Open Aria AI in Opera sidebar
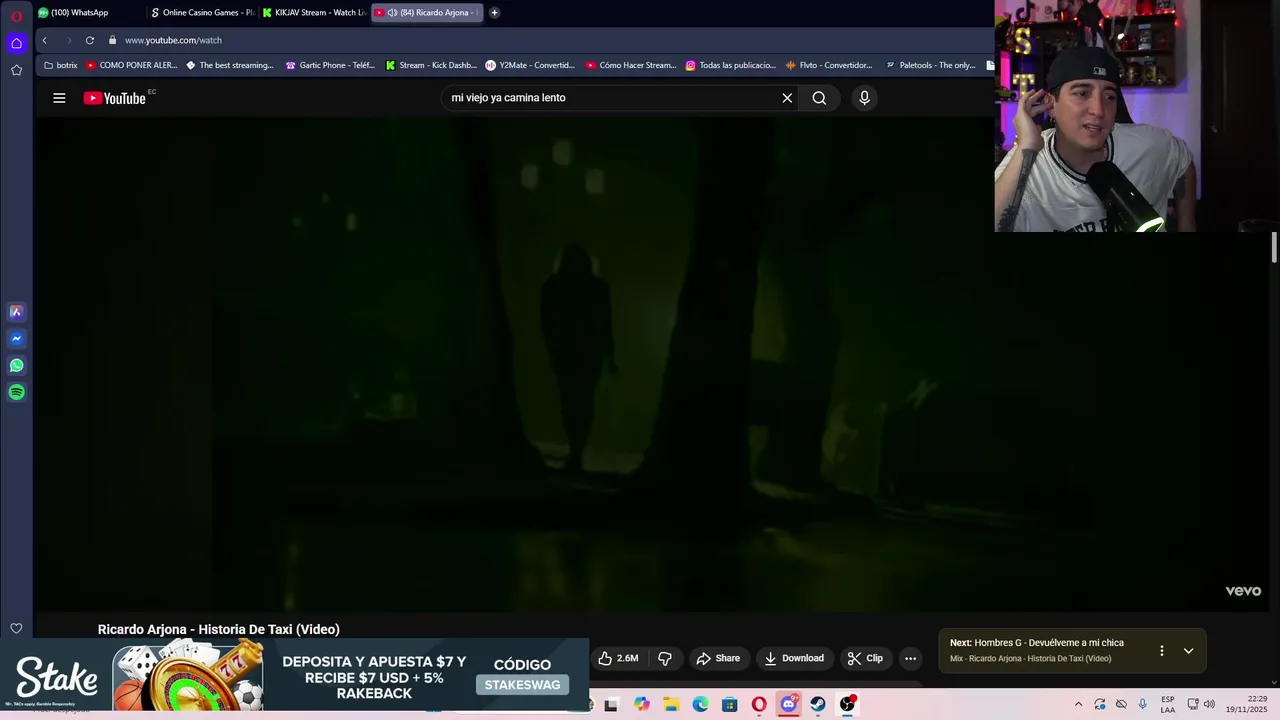Screen dimensions: 1280x720 click(16, 312)
